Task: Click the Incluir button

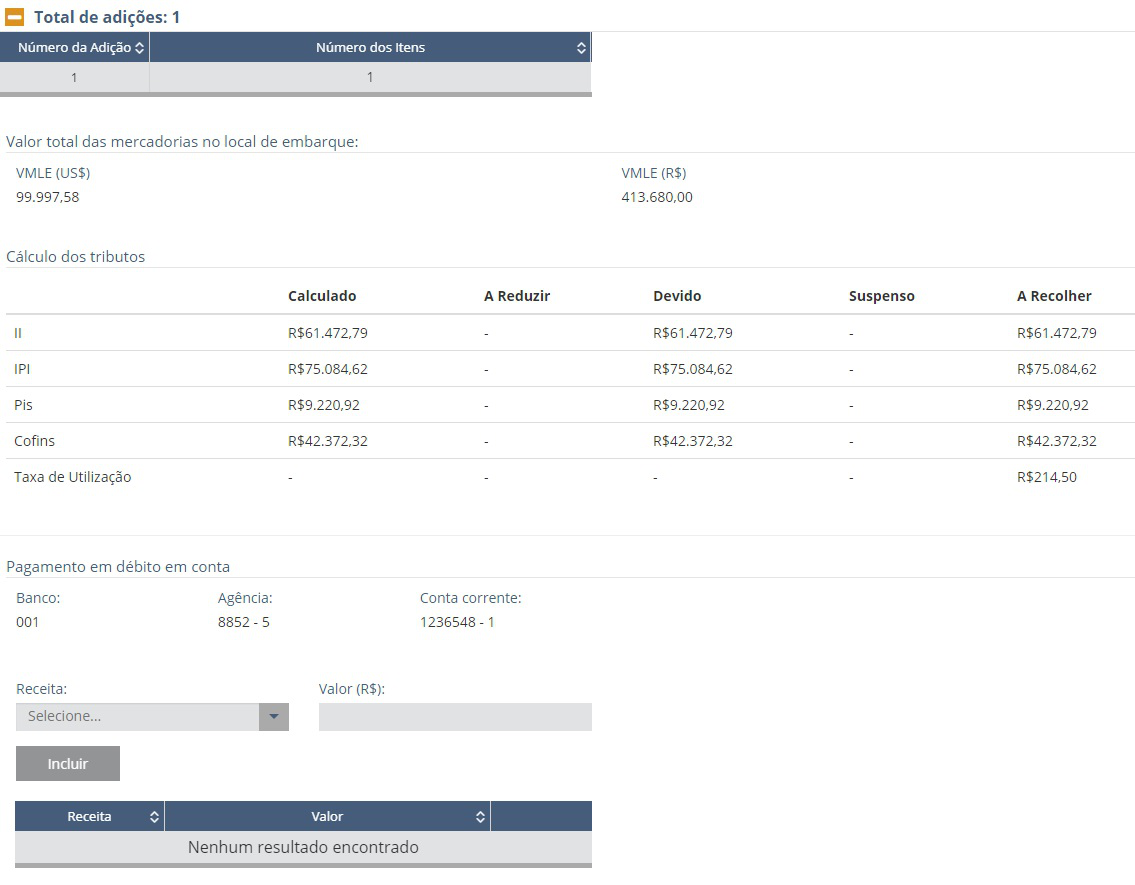Action: pos(68,764)
